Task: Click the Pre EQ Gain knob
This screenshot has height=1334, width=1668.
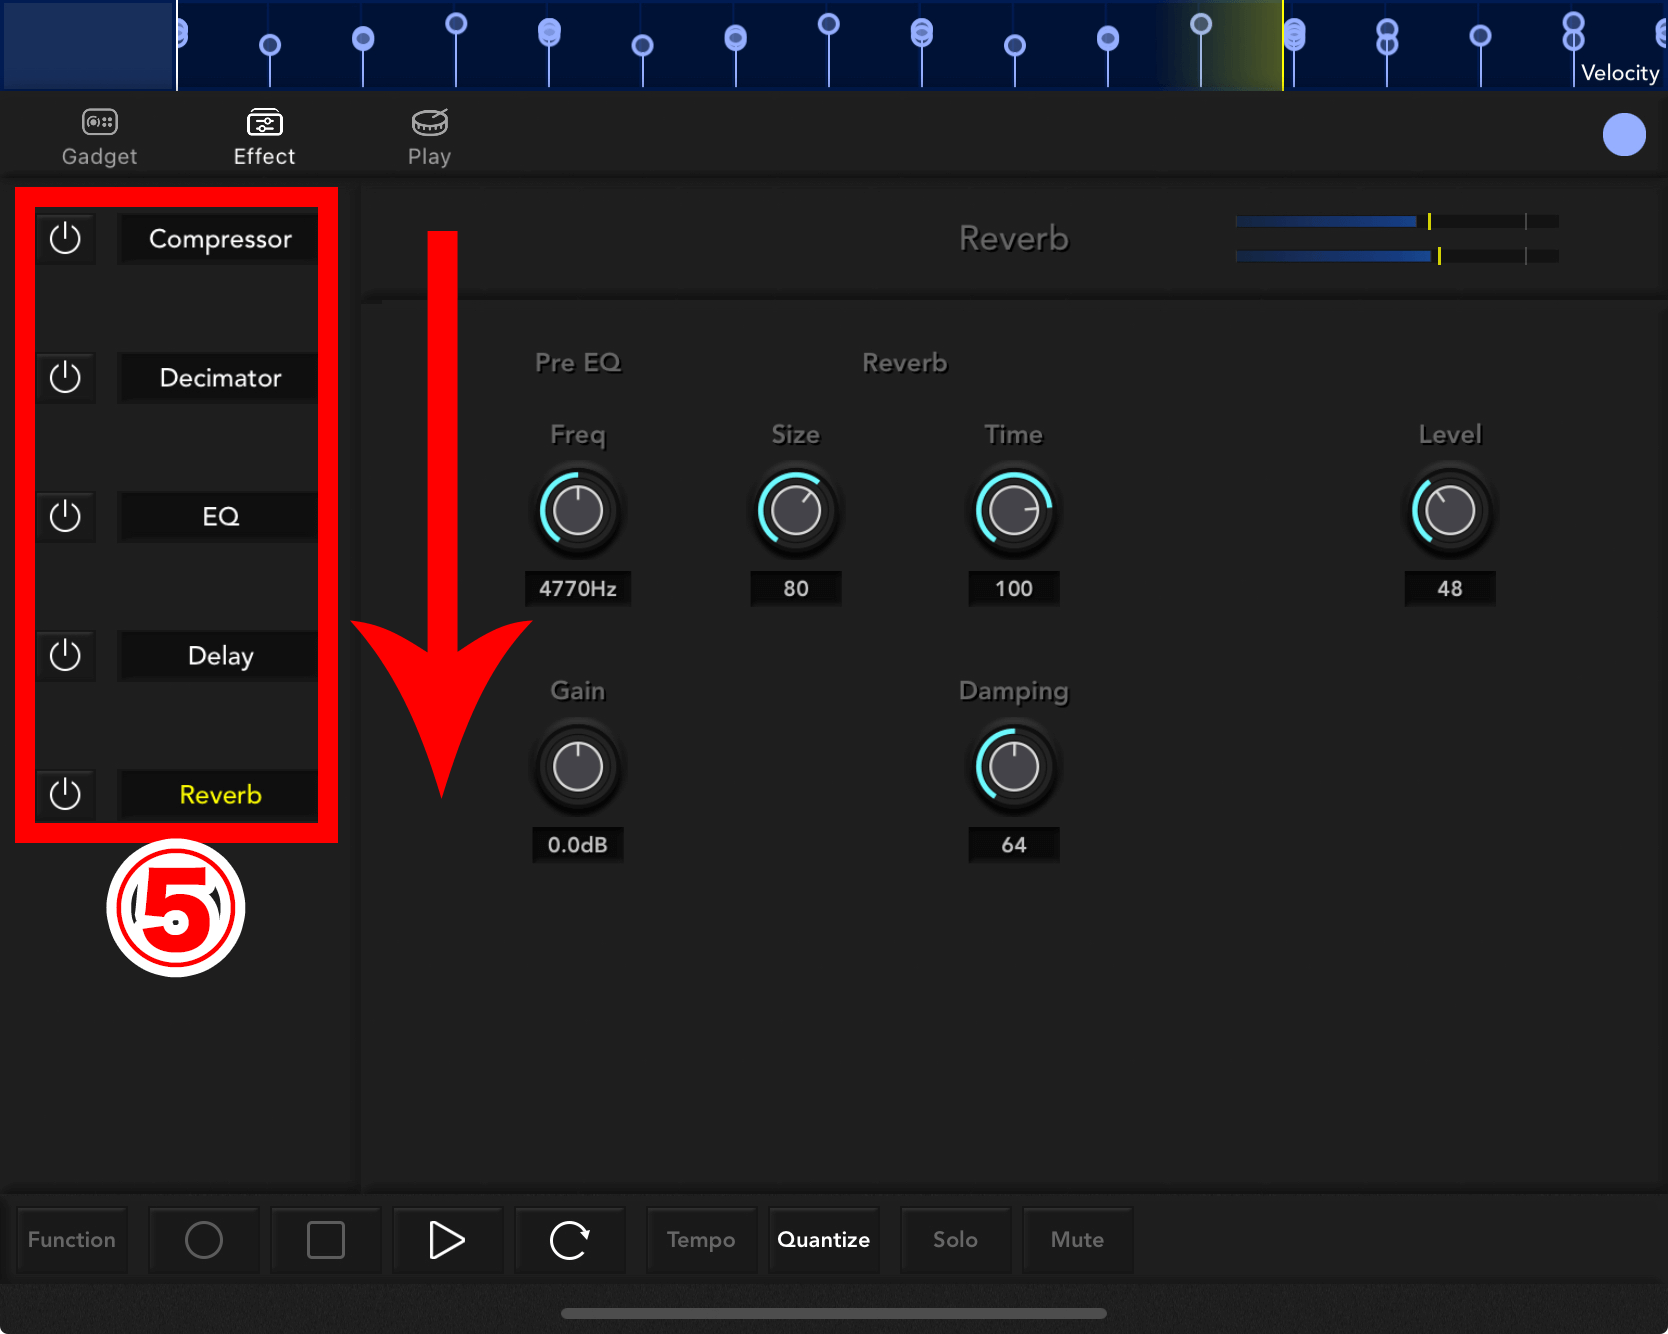Action: [x=578, y=767]
